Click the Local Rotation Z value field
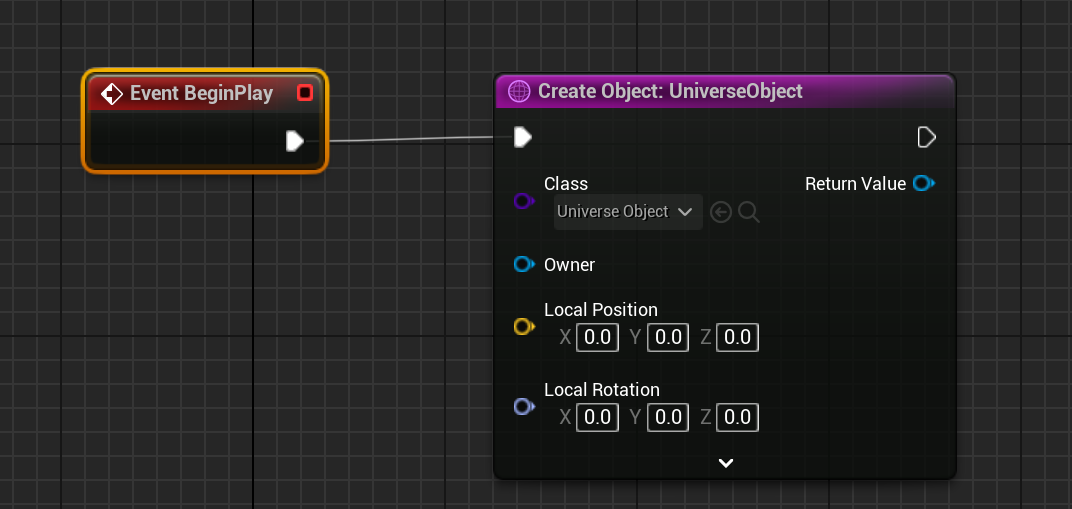The width and height of the screenshot is (1072, 509). 737,417
